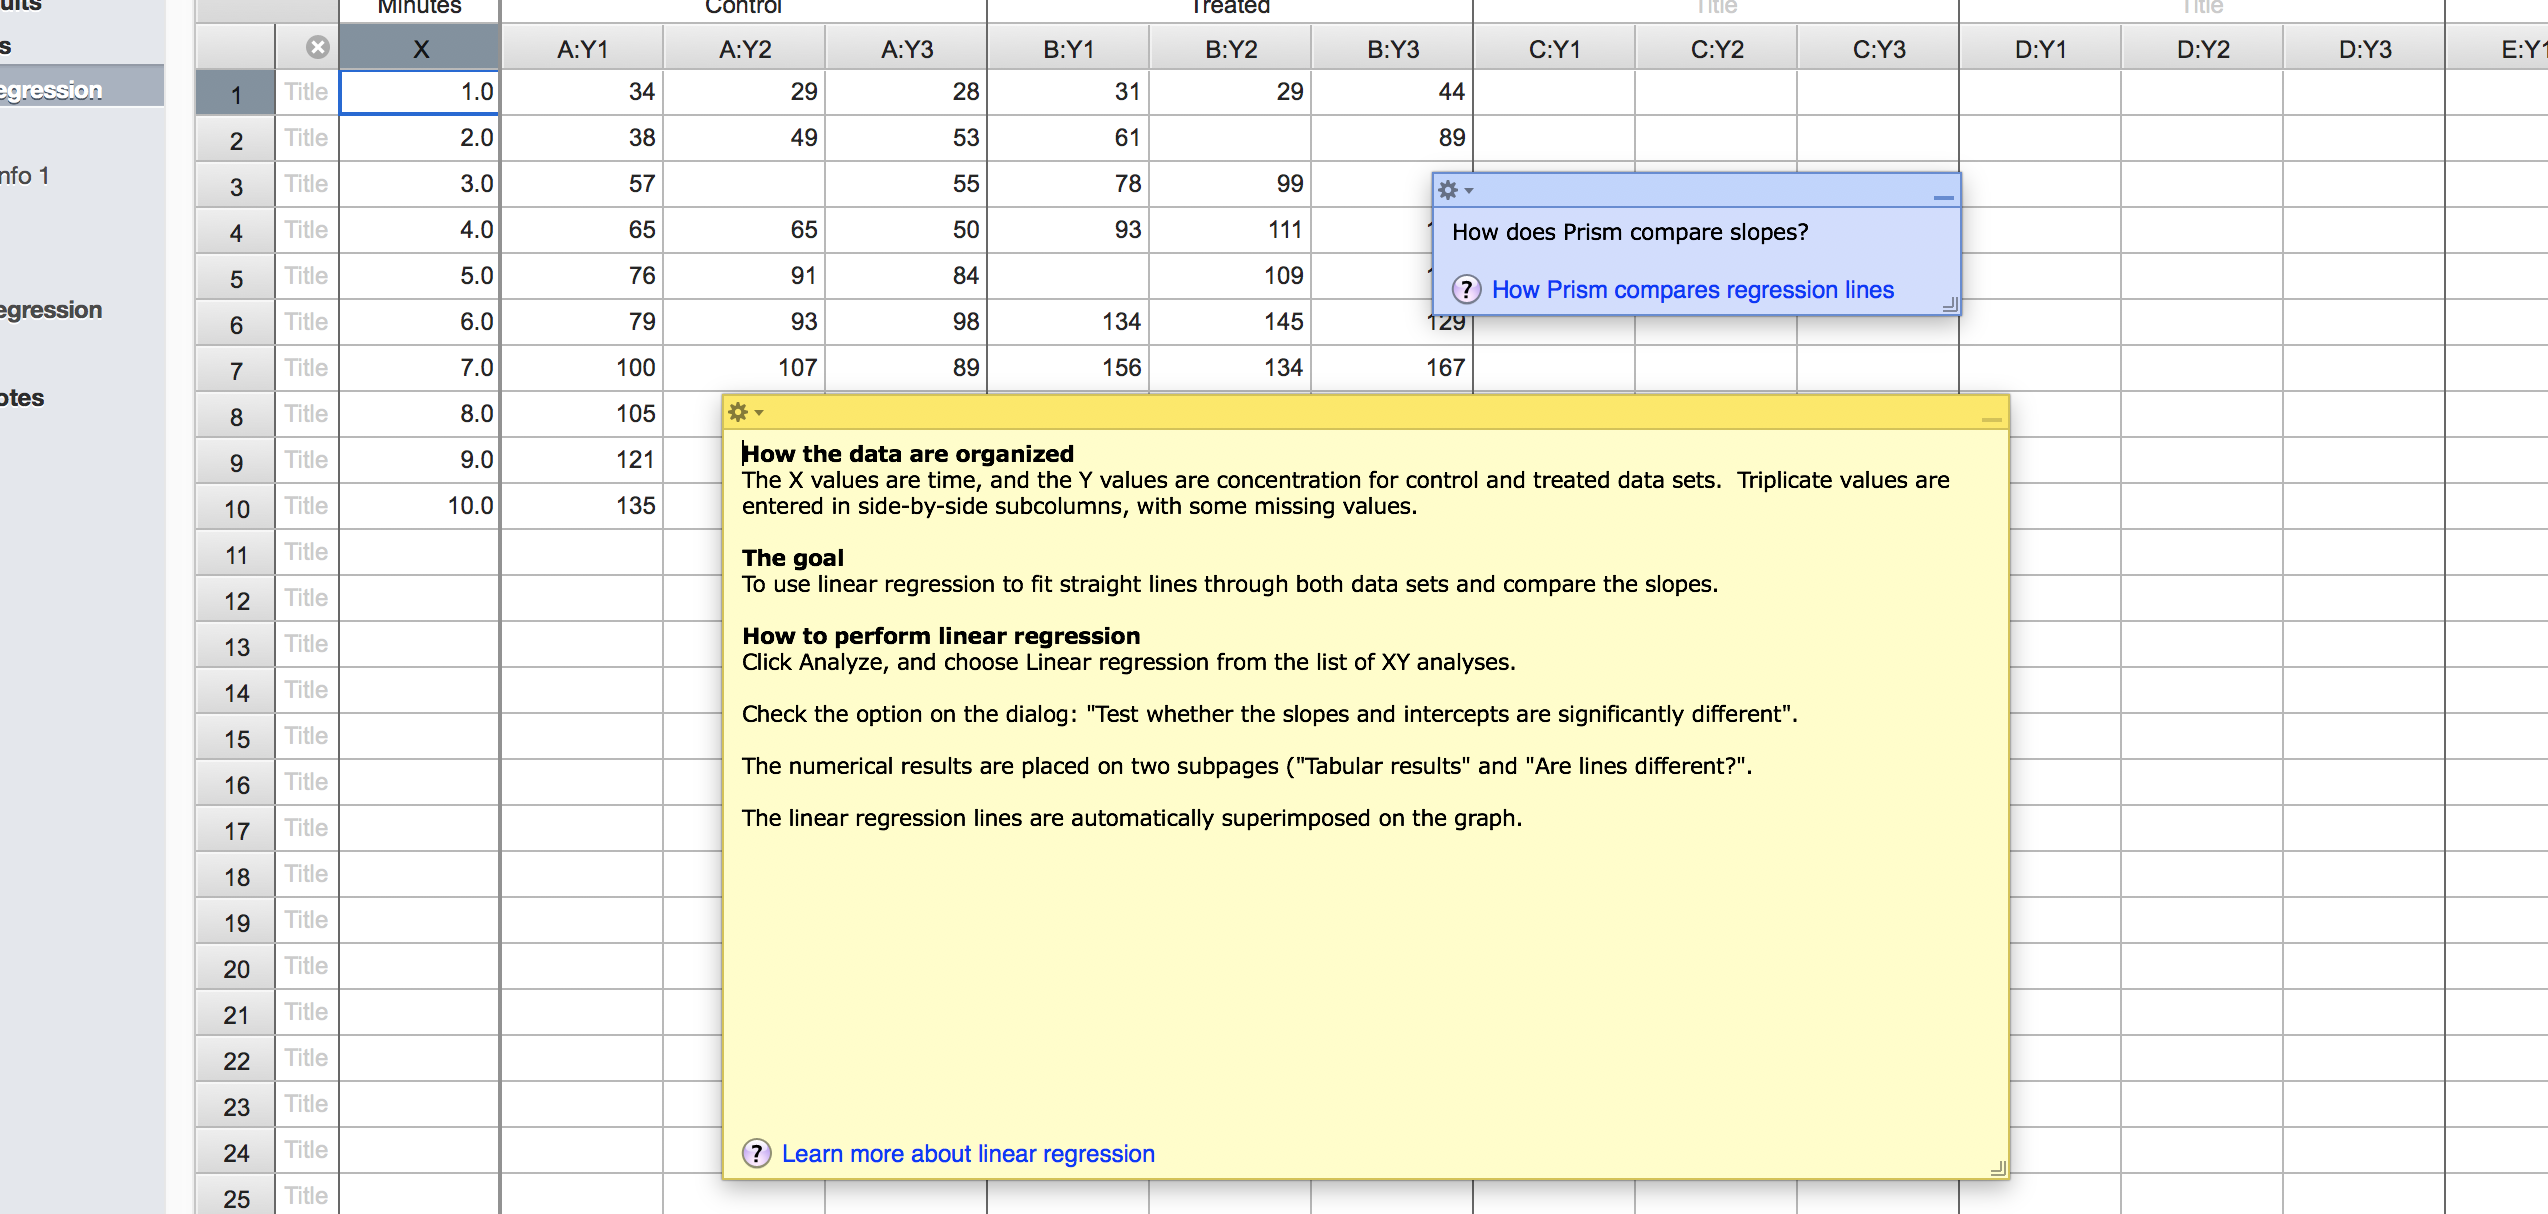Image resolution: width=2548 pixels, height=1214 pixels.
Task: Click resize grip of yellow note
Action: pos(1998,1168)
